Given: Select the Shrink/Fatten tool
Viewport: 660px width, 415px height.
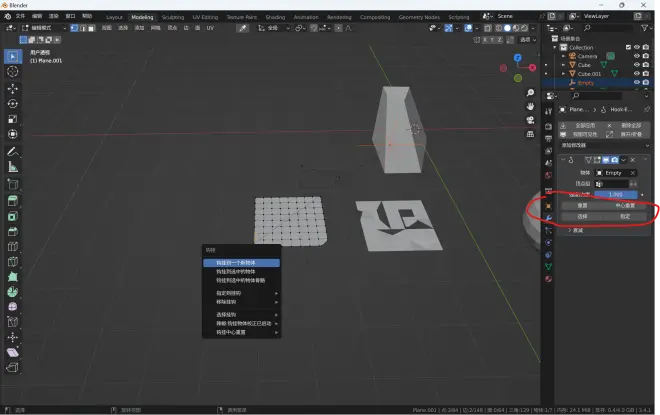Looking at the screenshot, I should [x=13, y=337].
